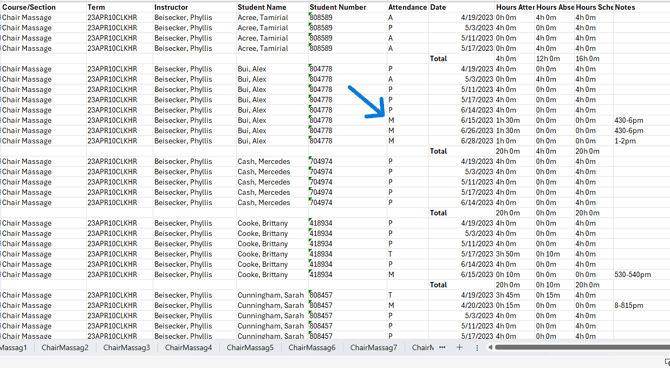Select Cooke's attendance T cell on 5/17/2023

408,254
